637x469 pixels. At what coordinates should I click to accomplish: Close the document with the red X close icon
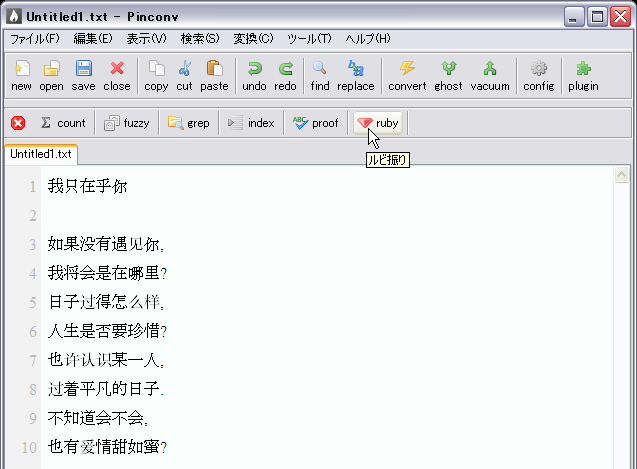[x=117, y=76]
